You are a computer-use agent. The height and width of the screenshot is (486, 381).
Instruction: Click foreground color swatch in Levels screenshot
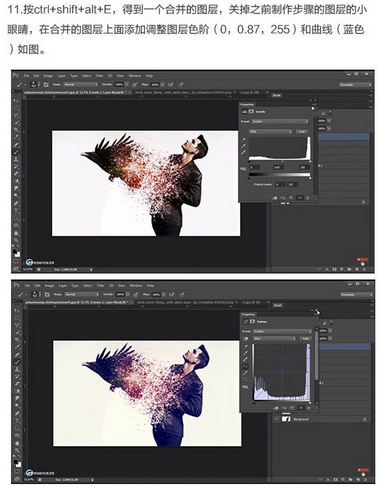[x=15, y=251]
